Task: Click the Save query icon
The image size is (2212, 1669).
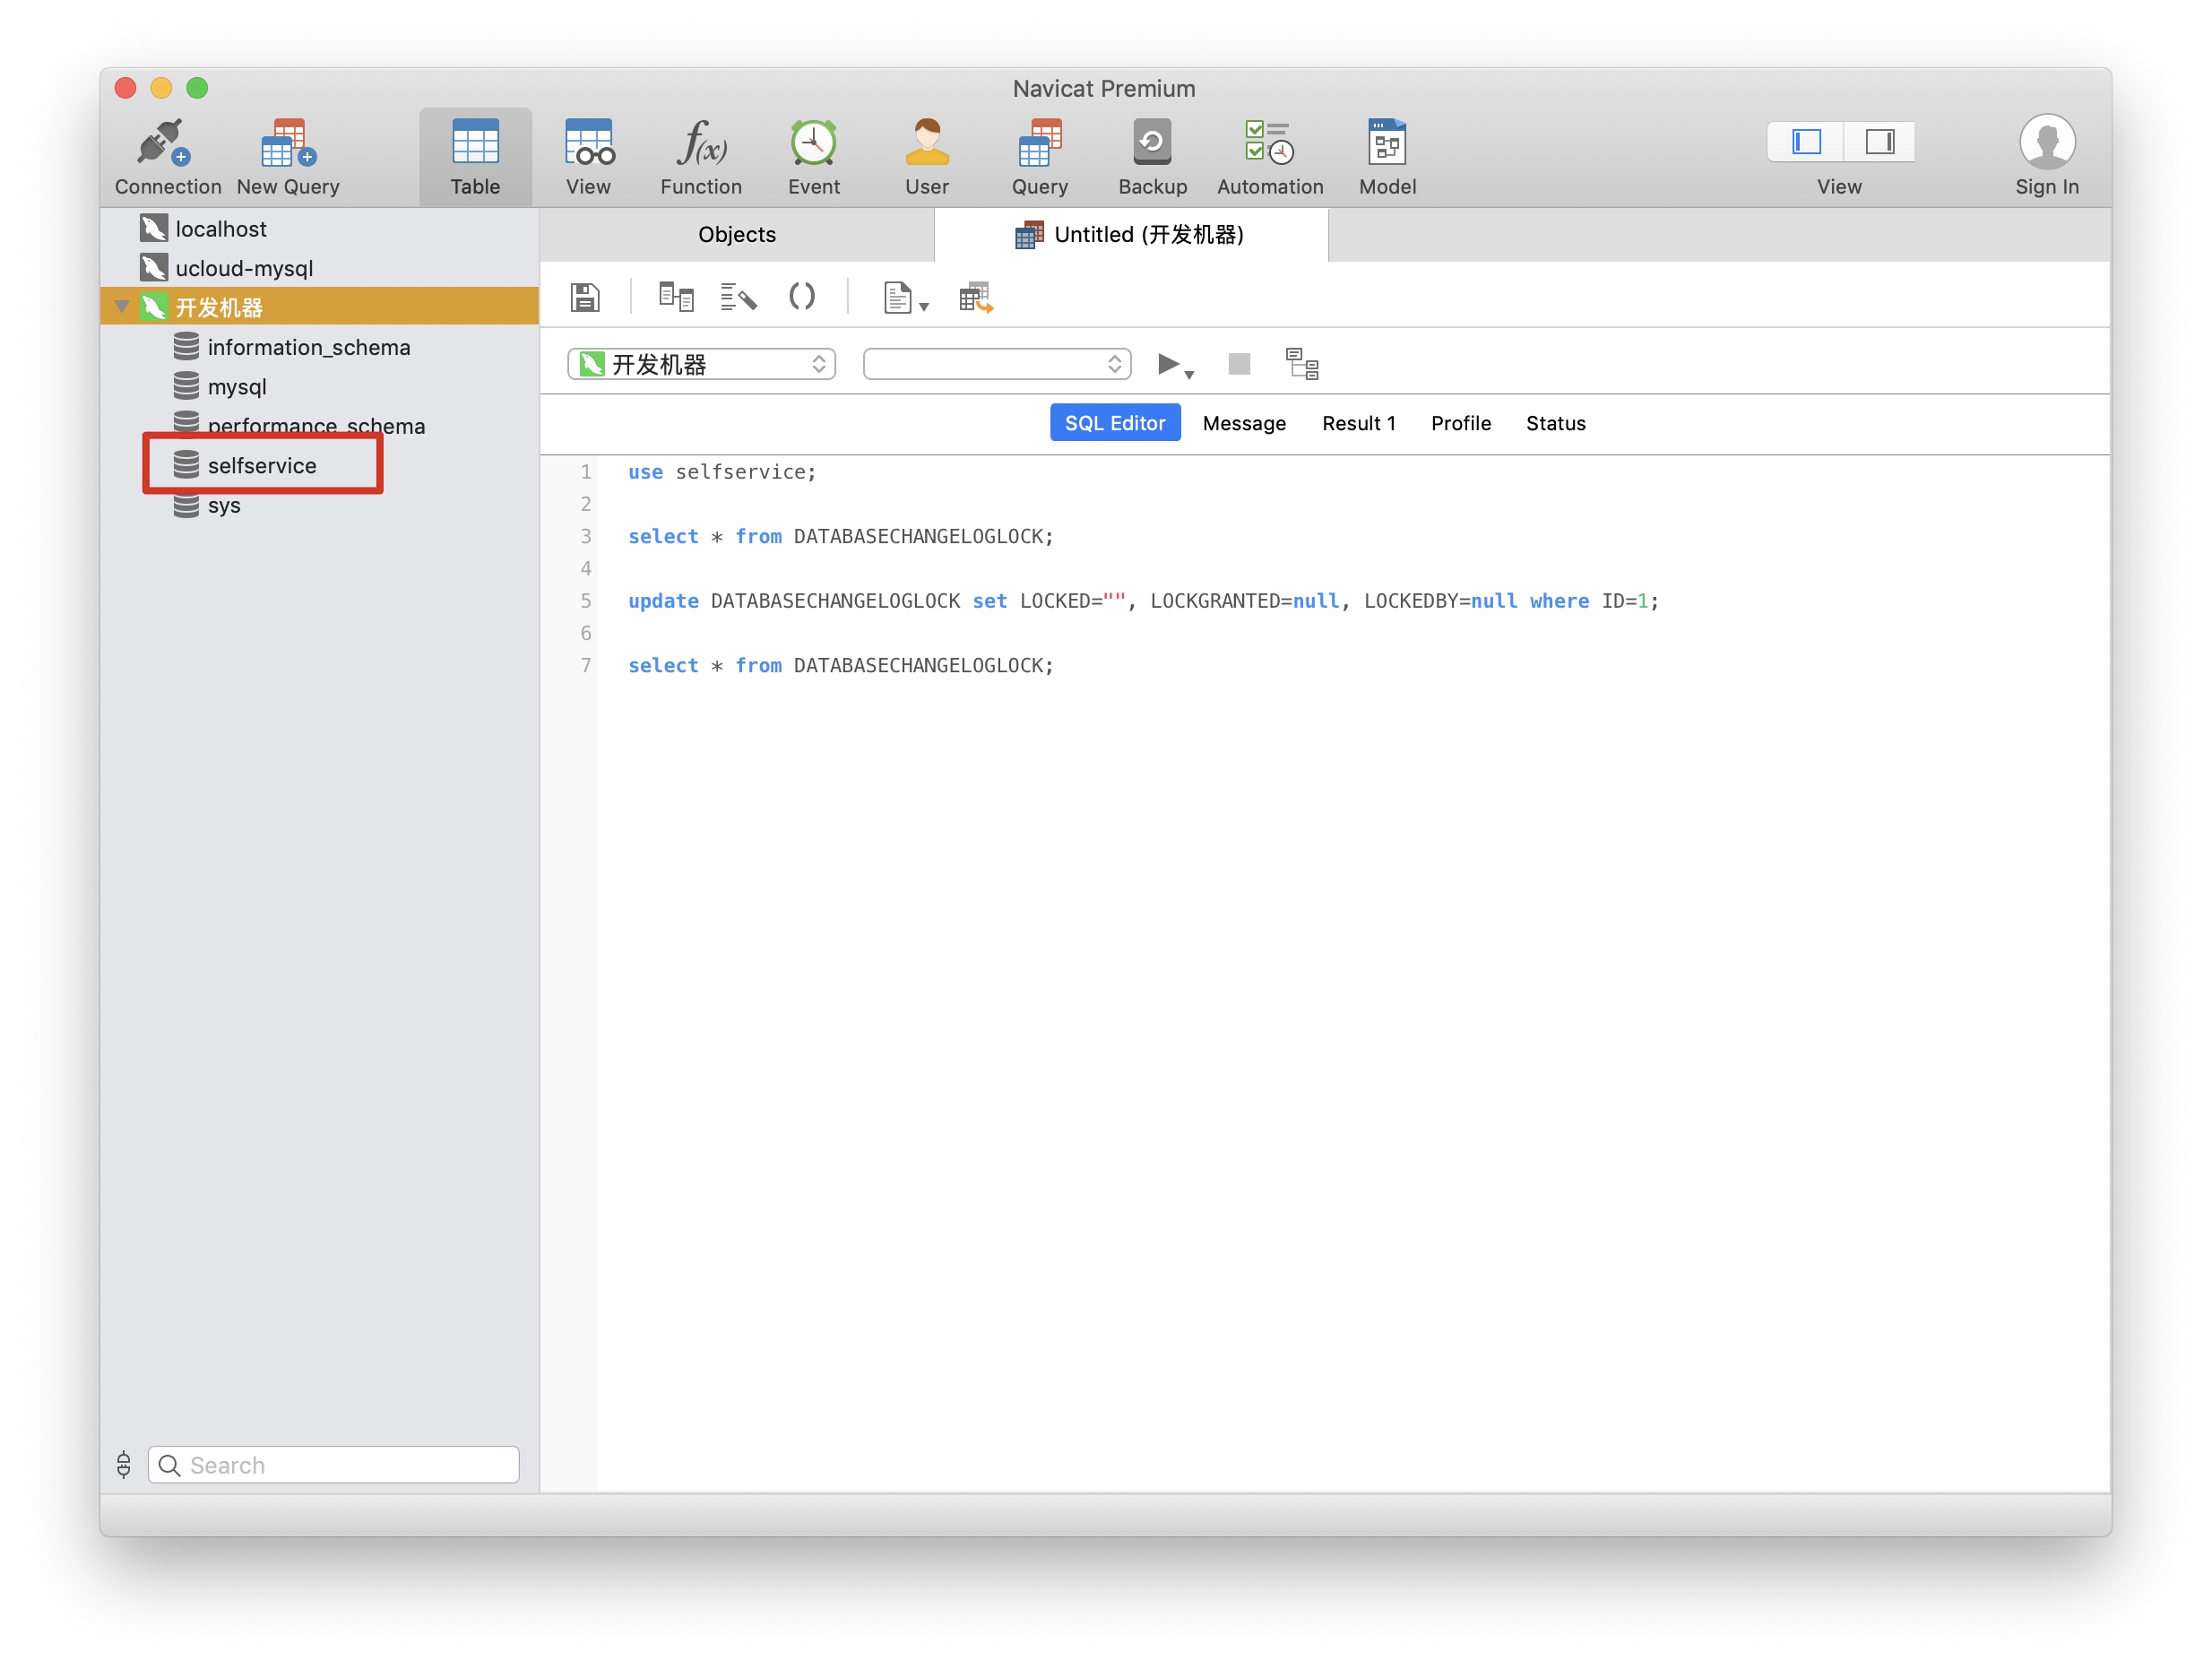Action: pyautogui.click(x=585, y=297)
